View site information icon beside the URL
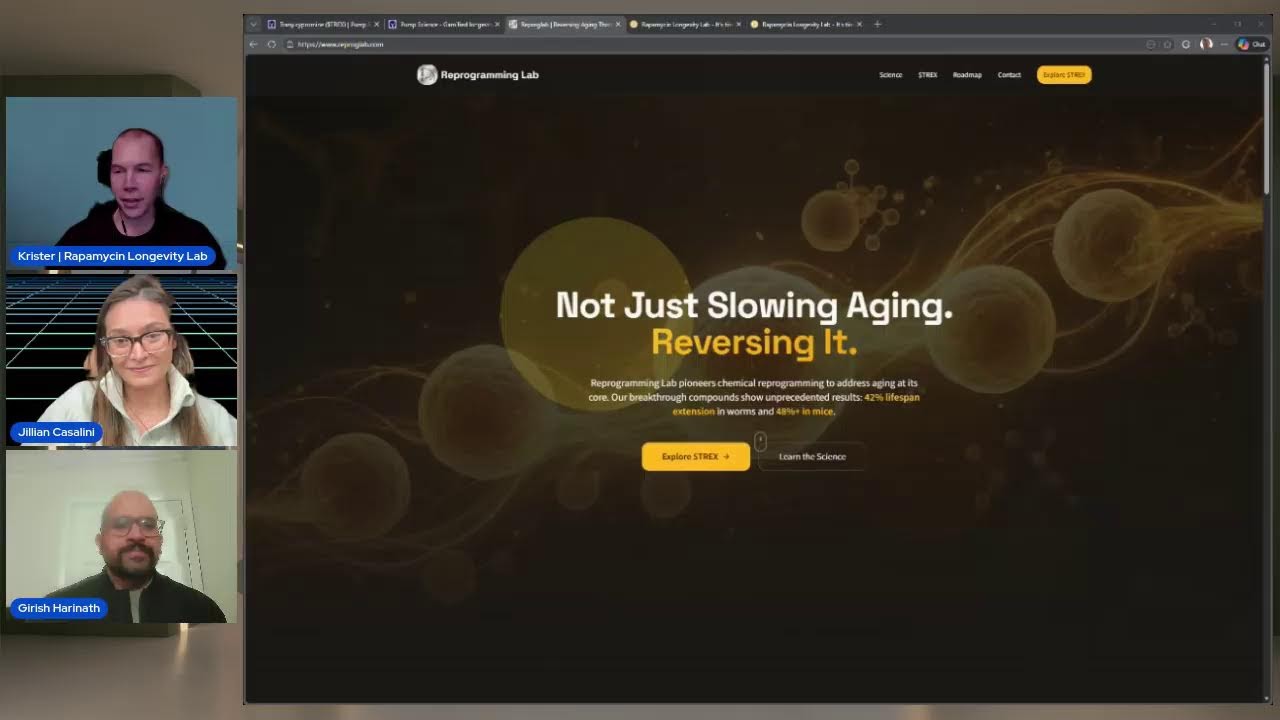 (290, 44)
